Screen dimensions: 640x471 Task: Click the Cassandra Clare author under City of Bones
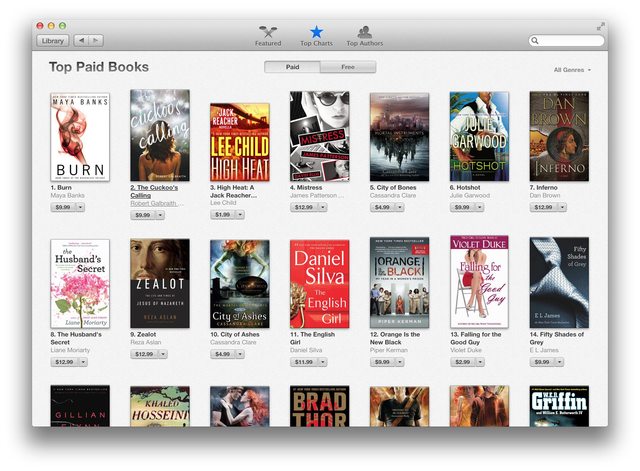[x=393, y=196]
